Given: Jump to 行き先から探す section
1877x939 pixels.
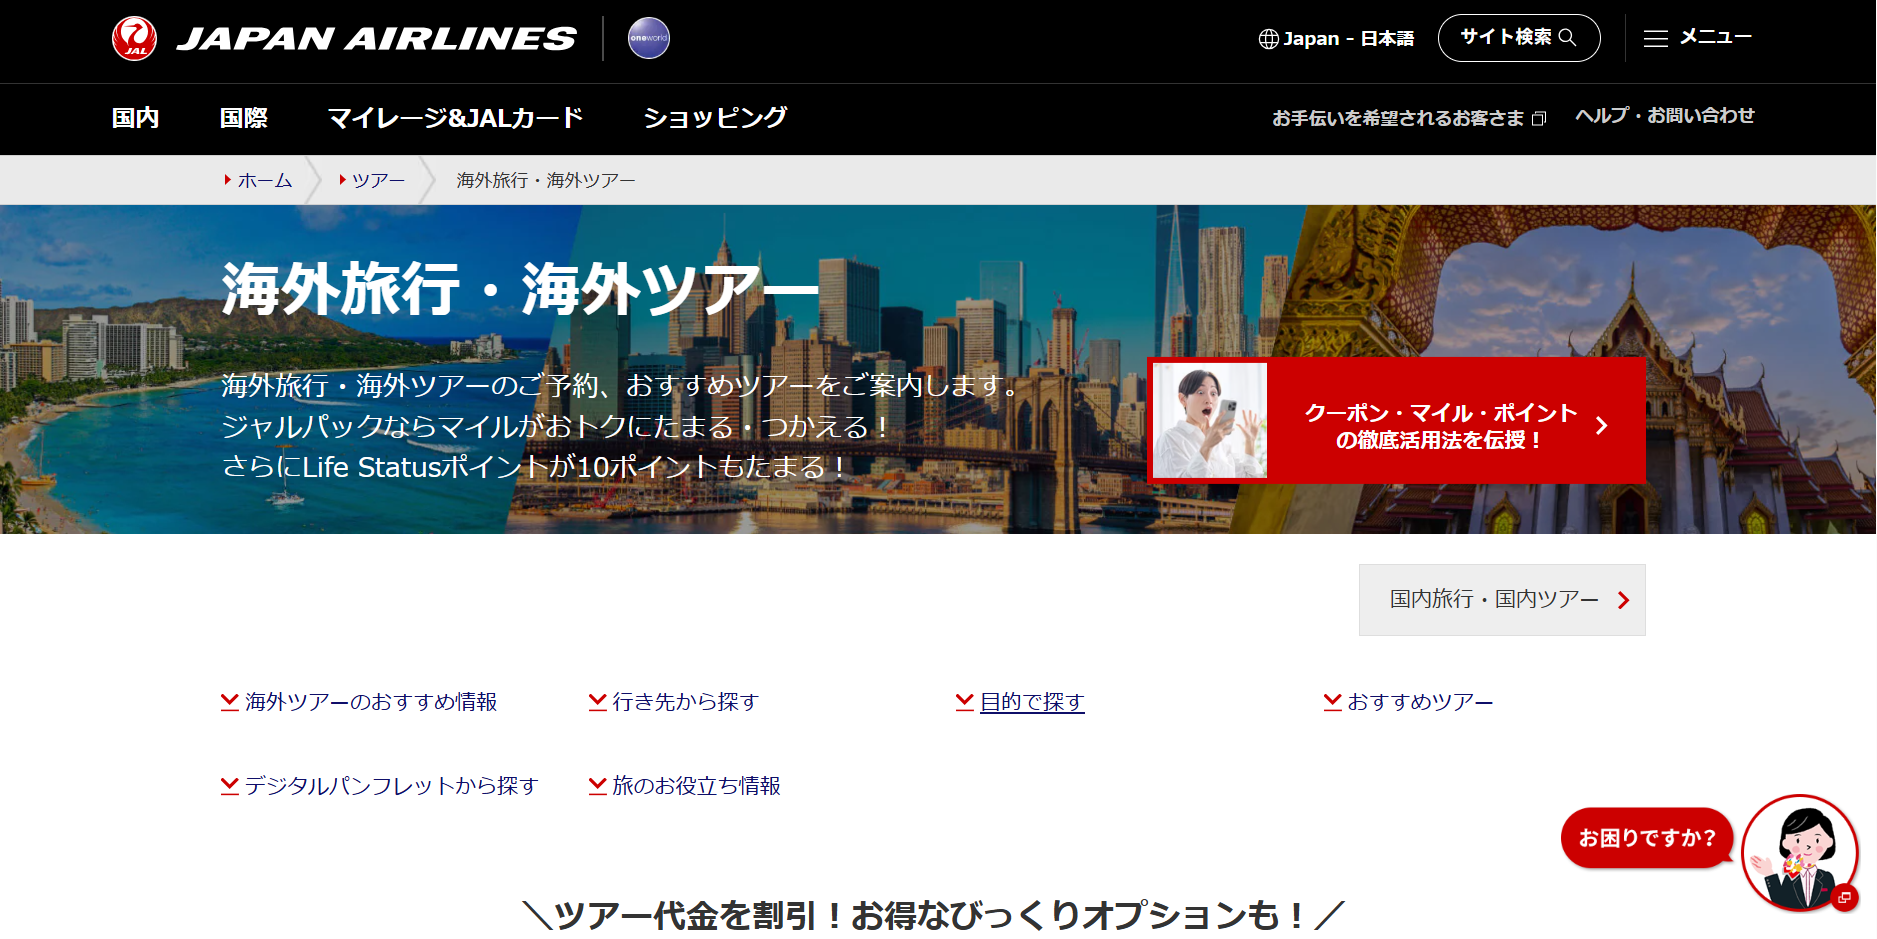Looking at the screenshot, I should (685, 702).
